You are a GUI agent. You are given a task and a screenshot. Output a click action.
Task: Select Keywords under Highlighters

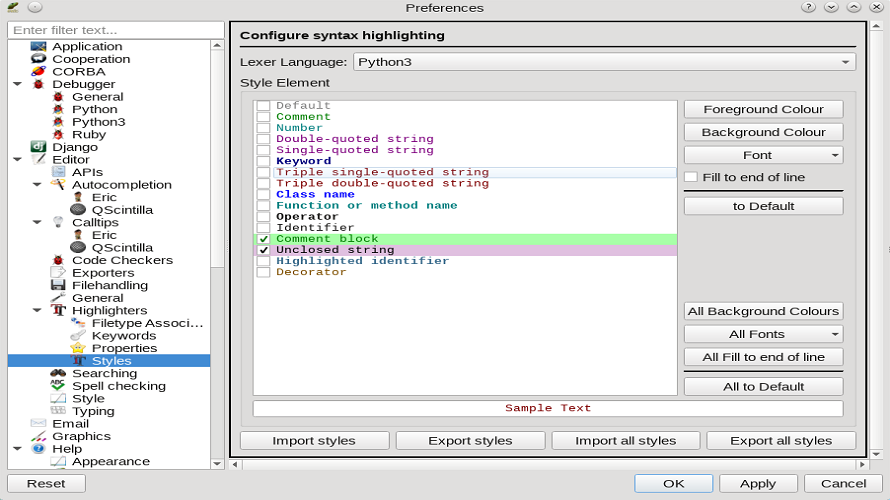tap(123, 336)
